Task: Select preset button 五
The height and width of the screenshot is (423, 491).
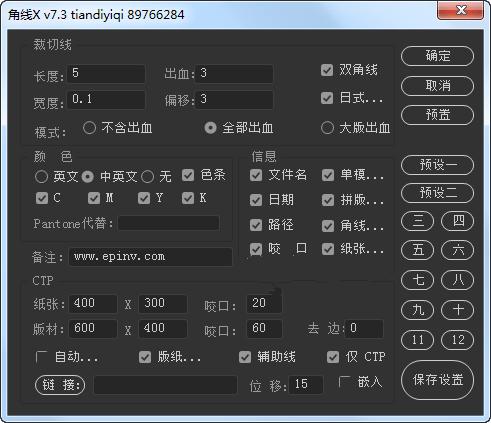Action: [x=418, y=250]
